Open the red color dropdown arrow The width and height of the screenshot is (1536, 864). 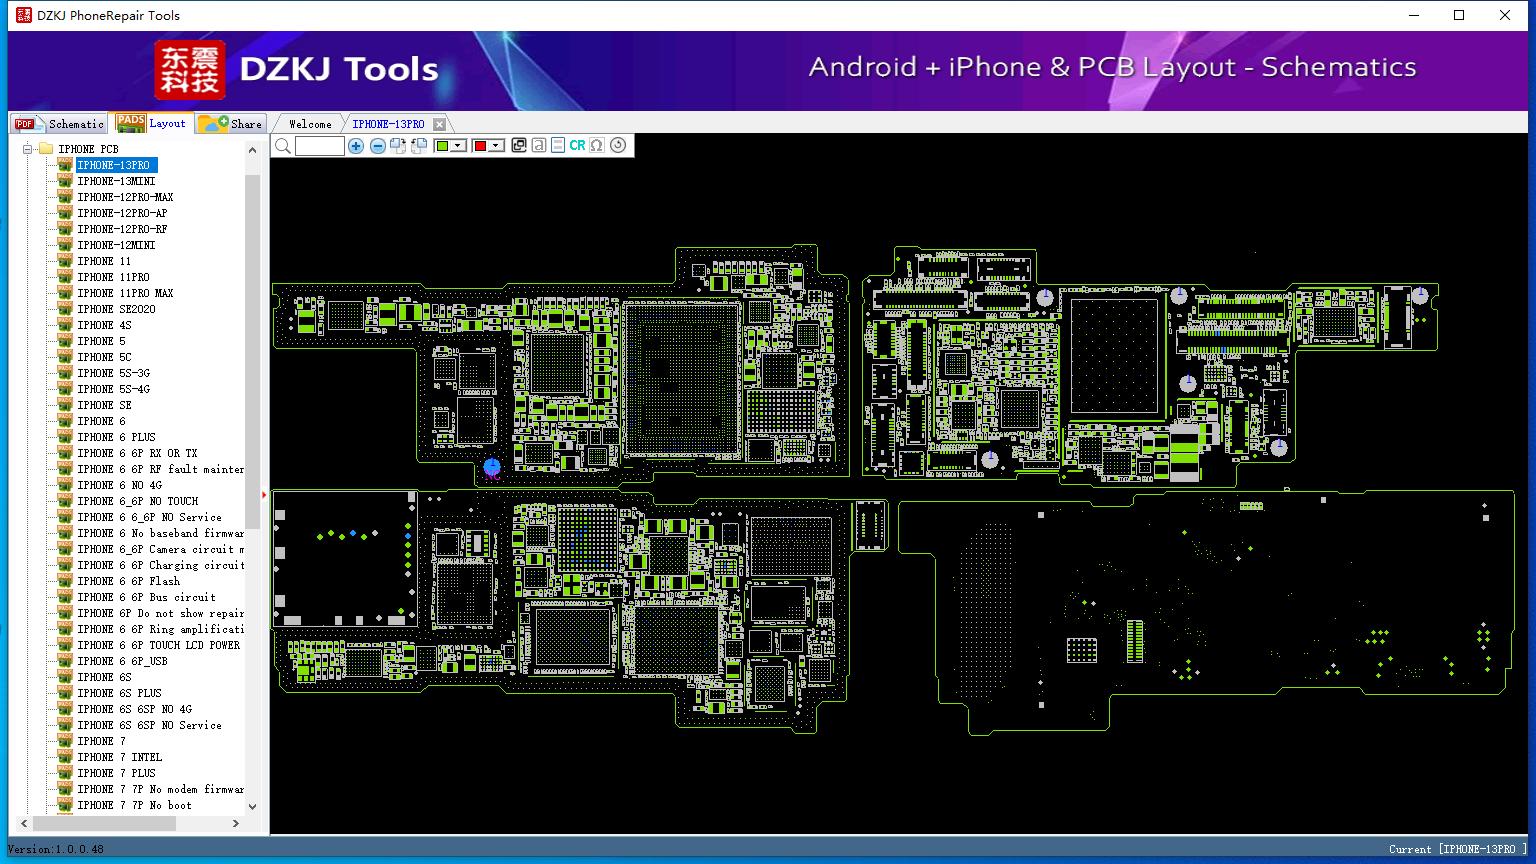[496, 146]
